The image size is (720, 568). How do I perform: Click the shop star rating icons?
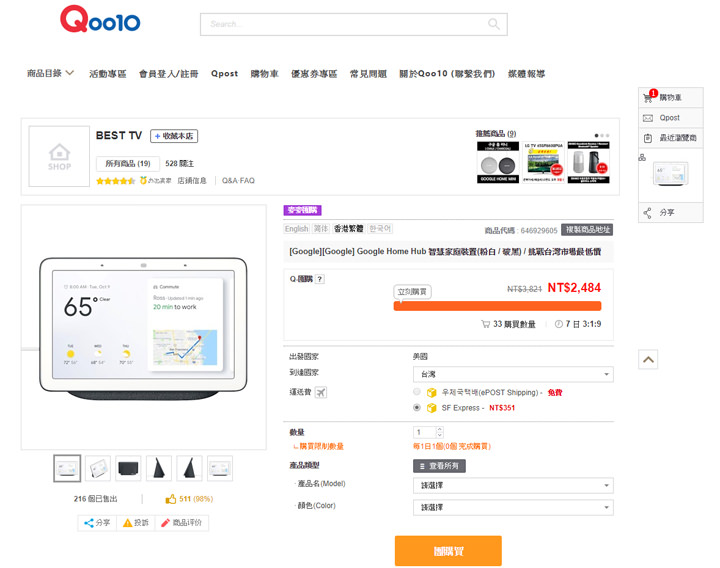[115, 181]
